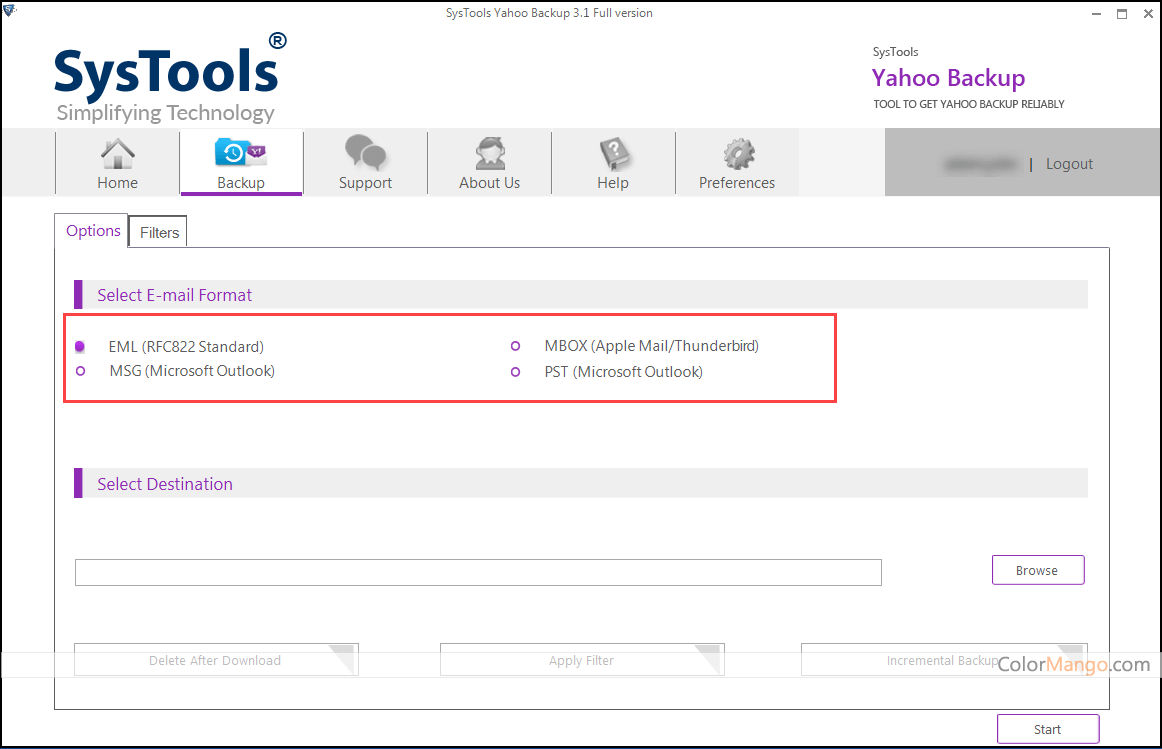This screenshot has height=749, width=1162.
Task: Select MBOX (Apple Mail/Thunderbird) format
Action: [x=515, y=345]
